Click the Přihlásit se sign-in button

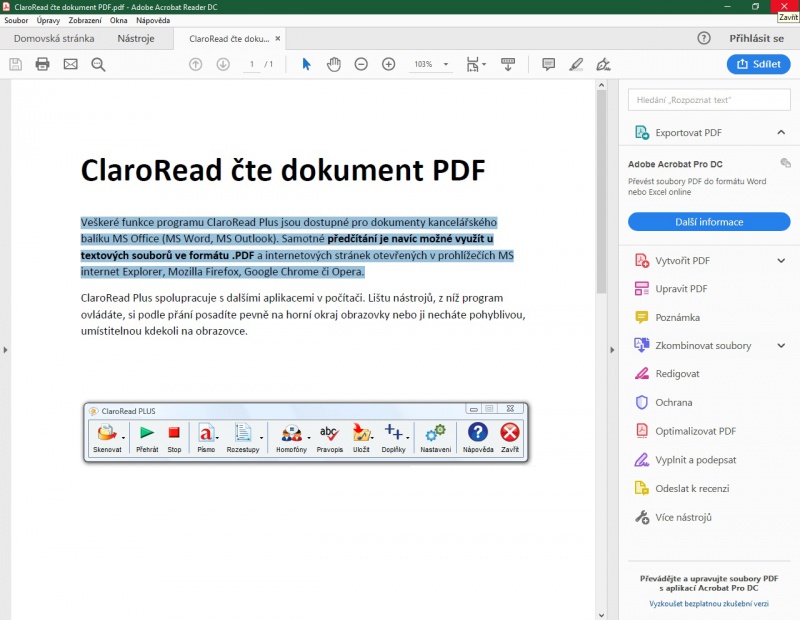(756, 38)
